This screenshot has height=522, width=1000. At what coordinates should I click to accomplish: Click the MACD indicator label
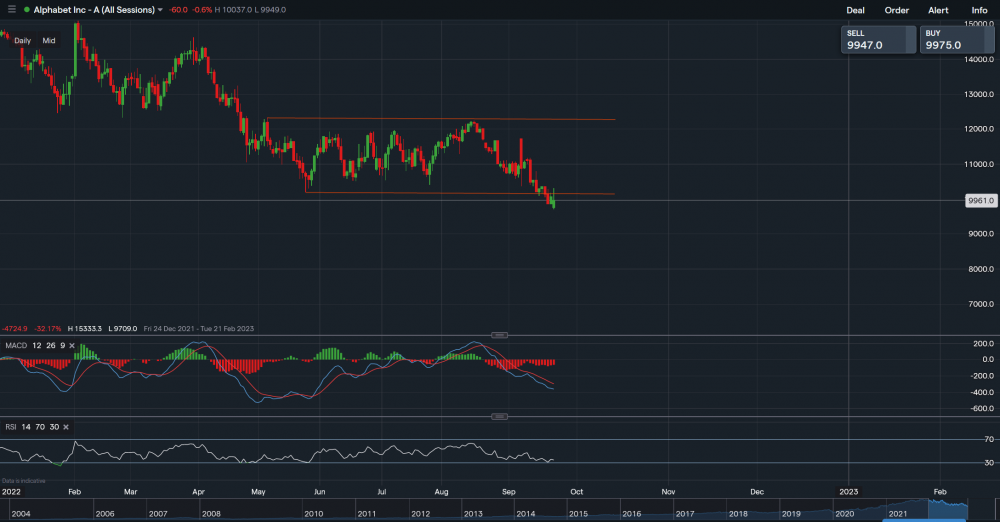(16, 345)
